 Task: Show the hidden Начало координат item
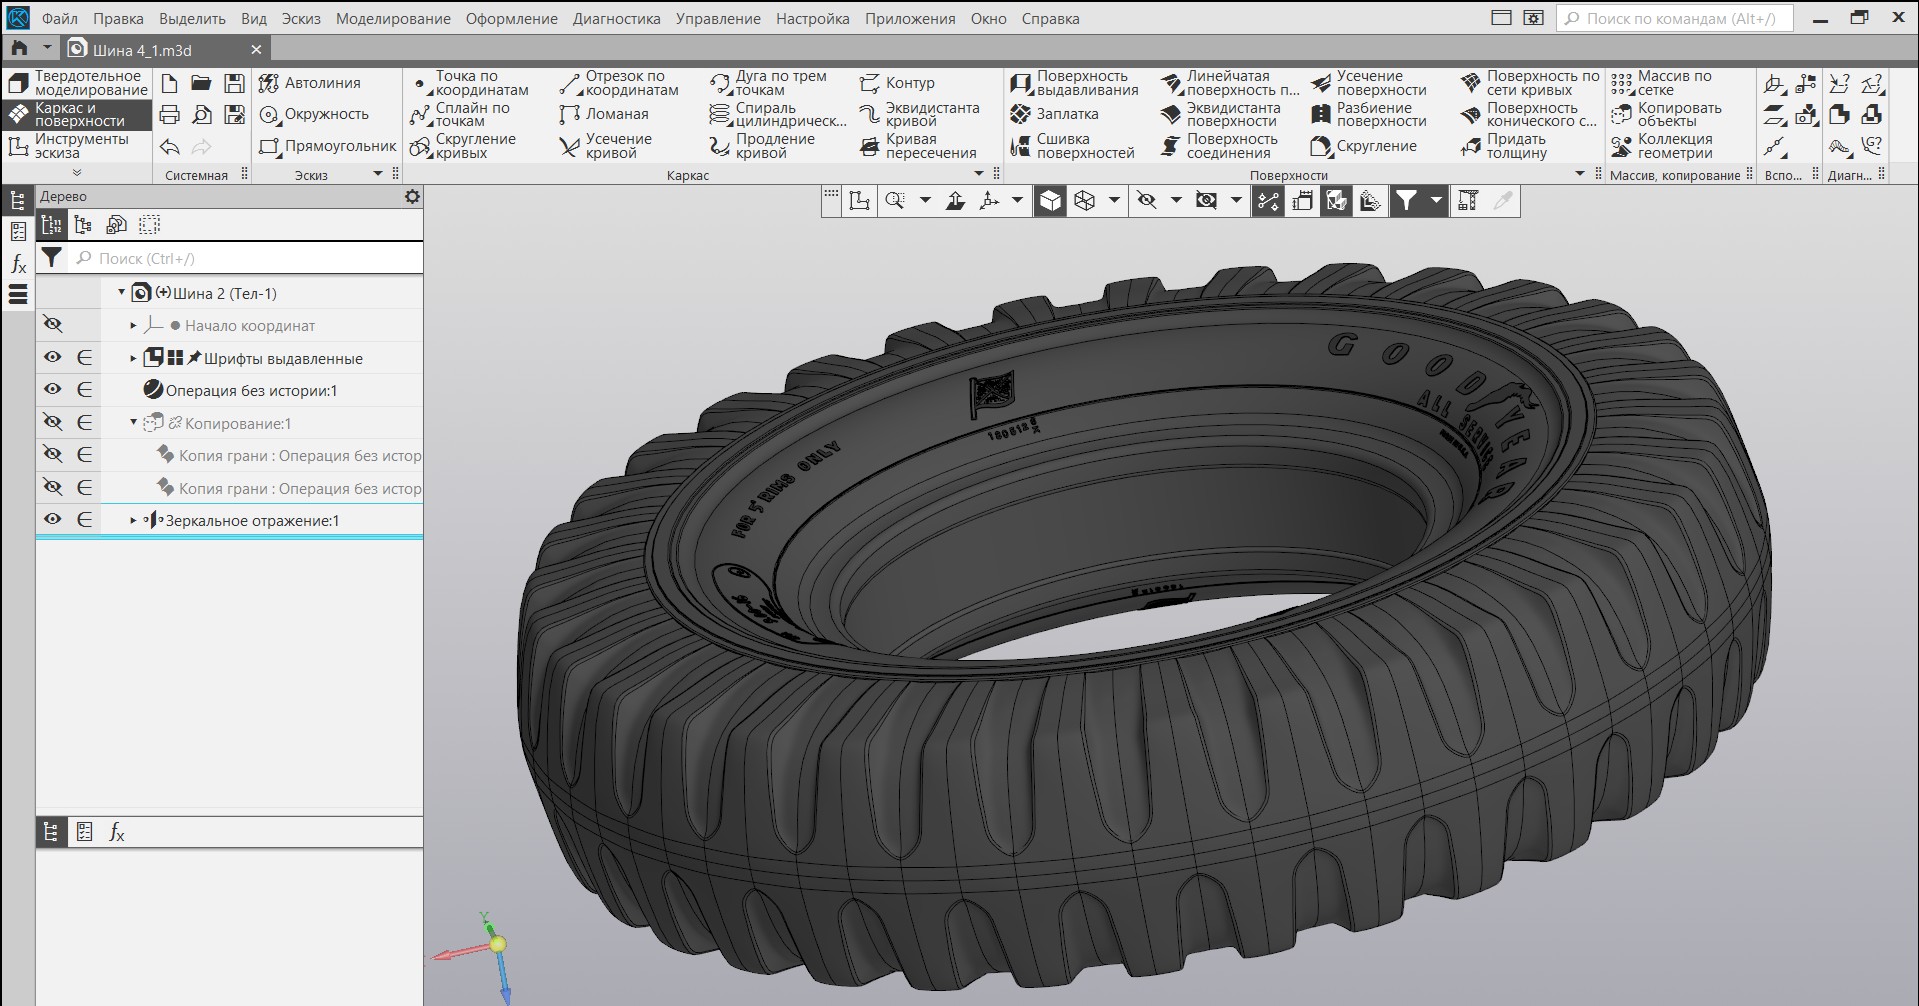click(52, 325)
